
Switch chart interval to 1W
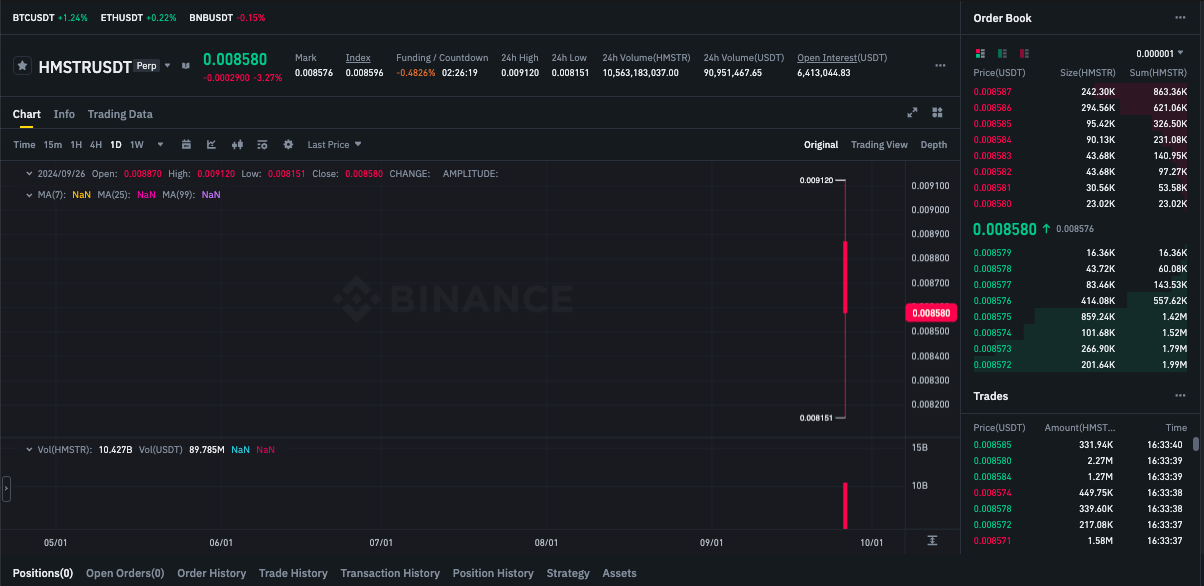tap(137, 145)
